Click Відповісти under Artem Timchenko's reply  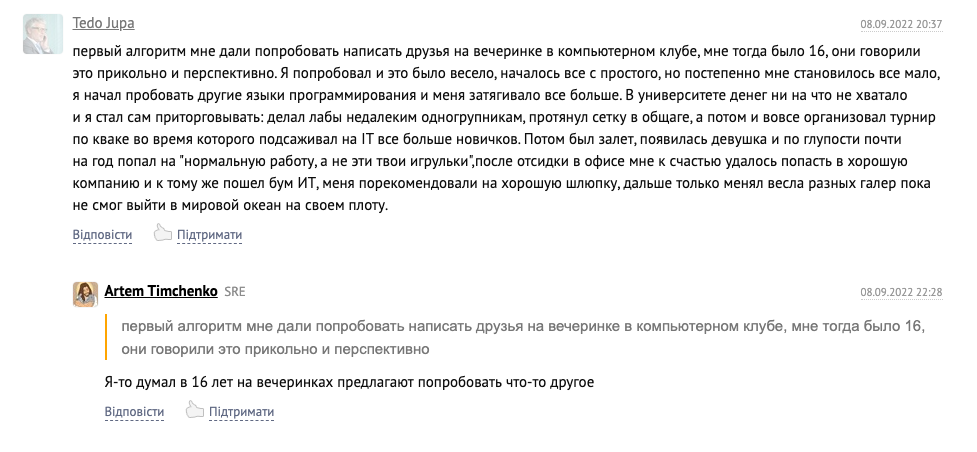click(134, 412)
